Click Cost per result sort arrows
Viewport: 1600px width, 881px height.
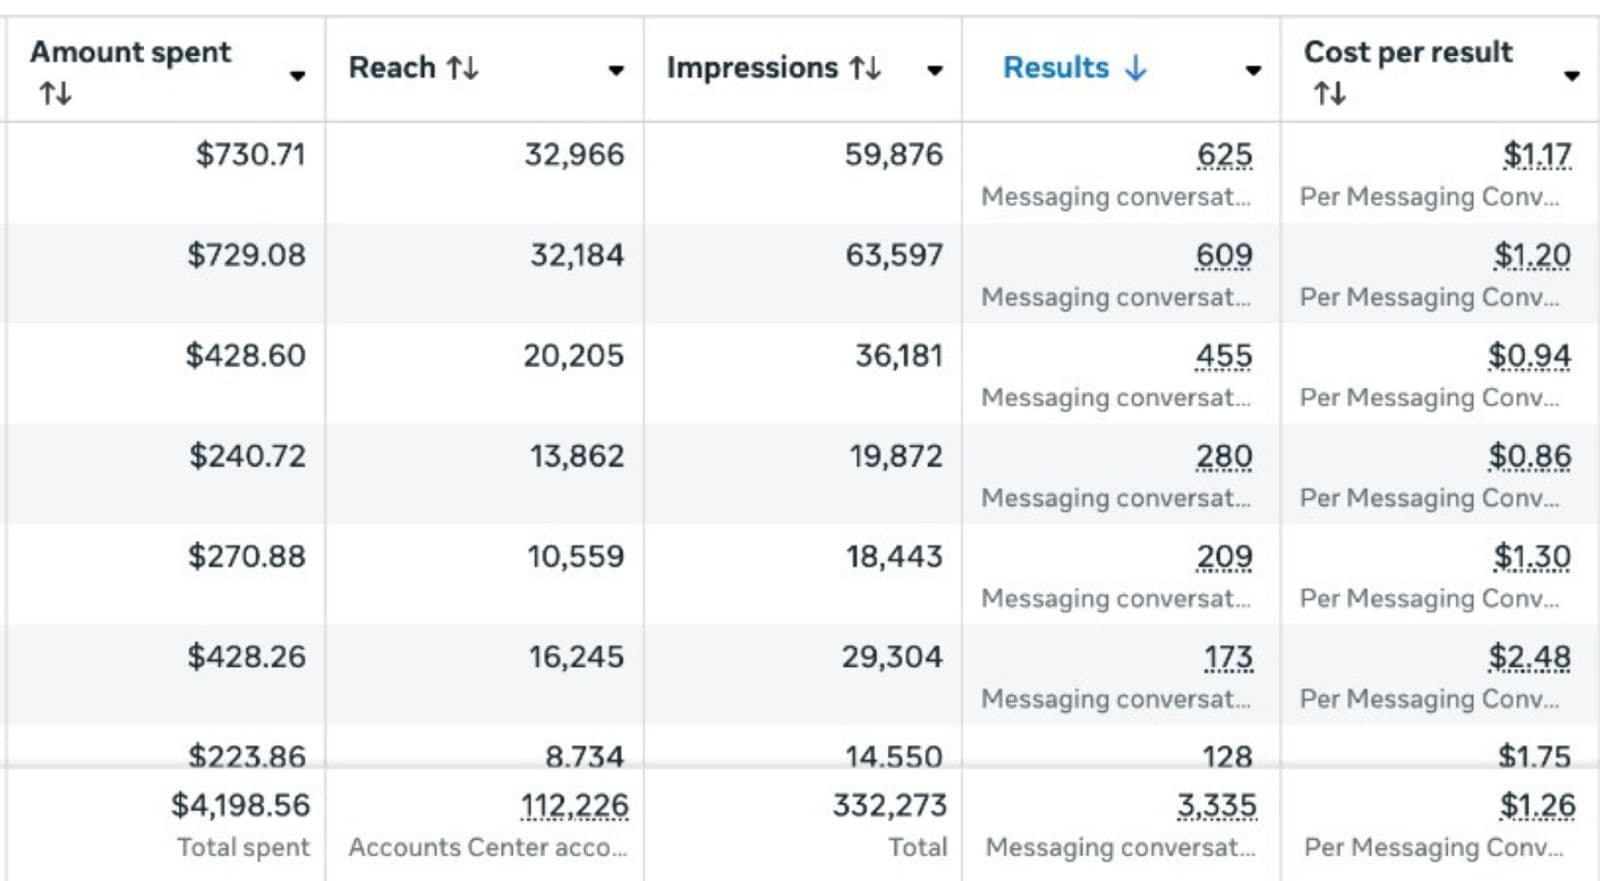1329,94
